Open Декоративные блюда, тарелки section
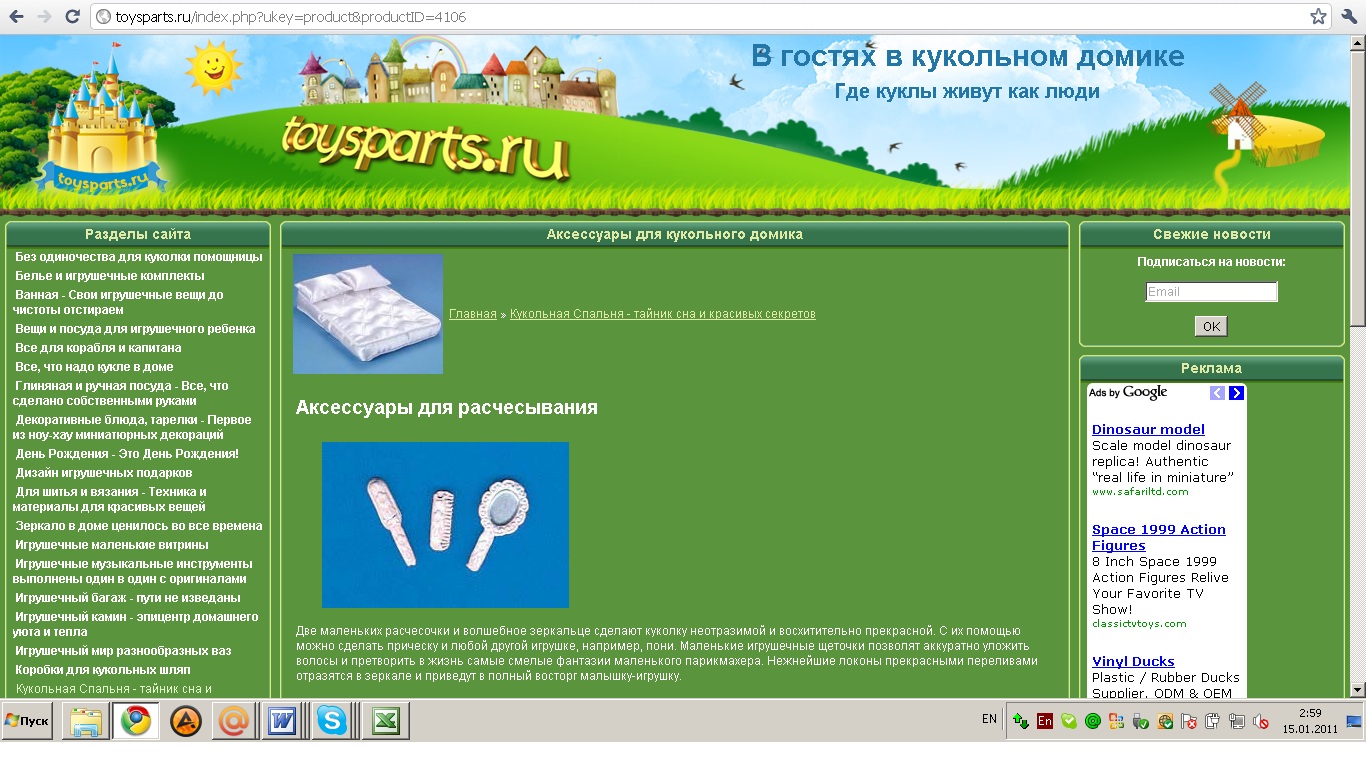Screen dimensions: 1366x768 [132, 427]
